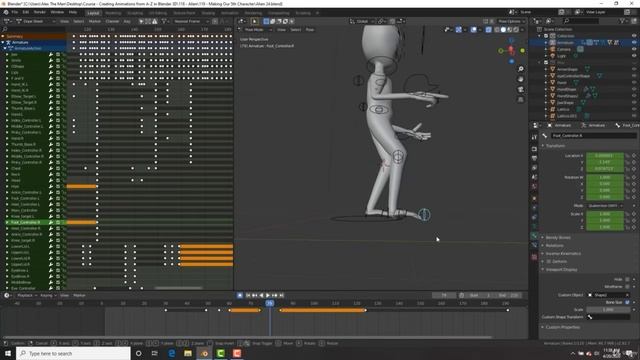Screen dimensions: 640x360
Task: Open the outliner filter dropdown
Action: pyautogui.click(x=624, y=21)
